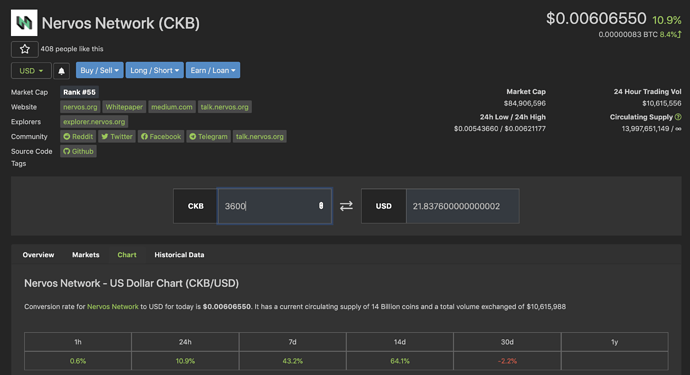The height and width of the screenshot is (375, 690).
Task: Open the Buy / Sell dropdown
Action: click(99, 70)
